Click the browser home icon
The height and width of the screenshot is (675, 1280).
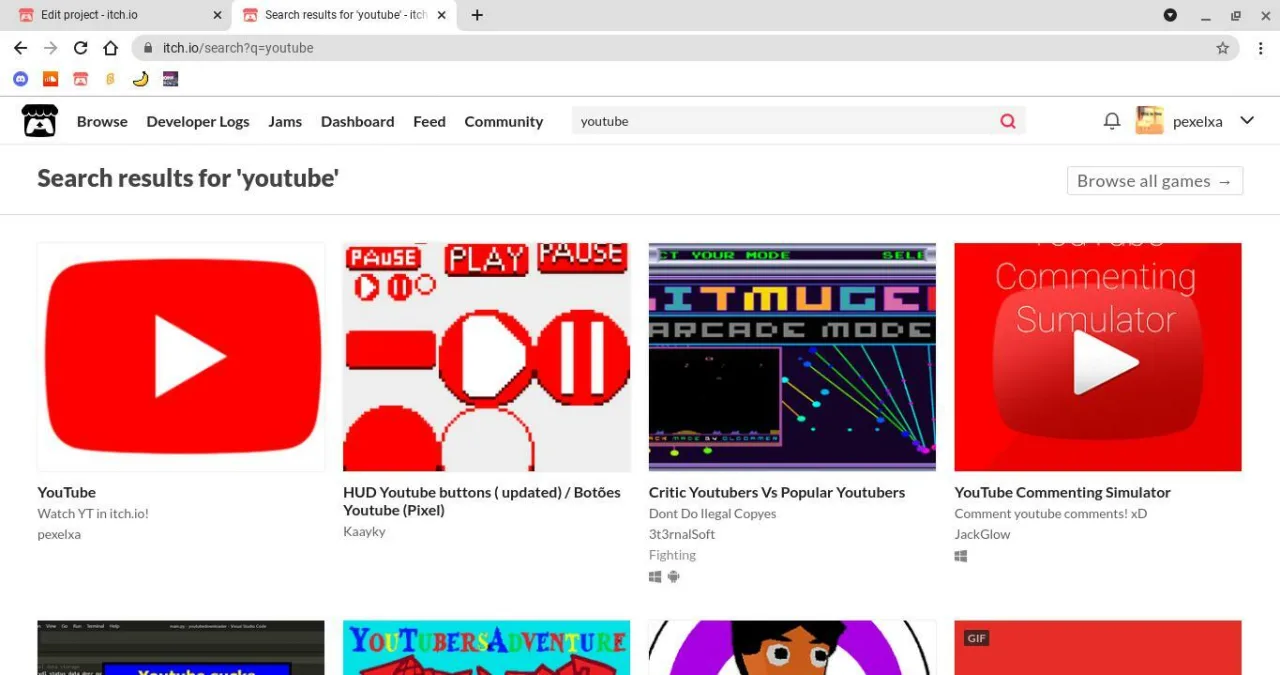click(x=110, y=48)
